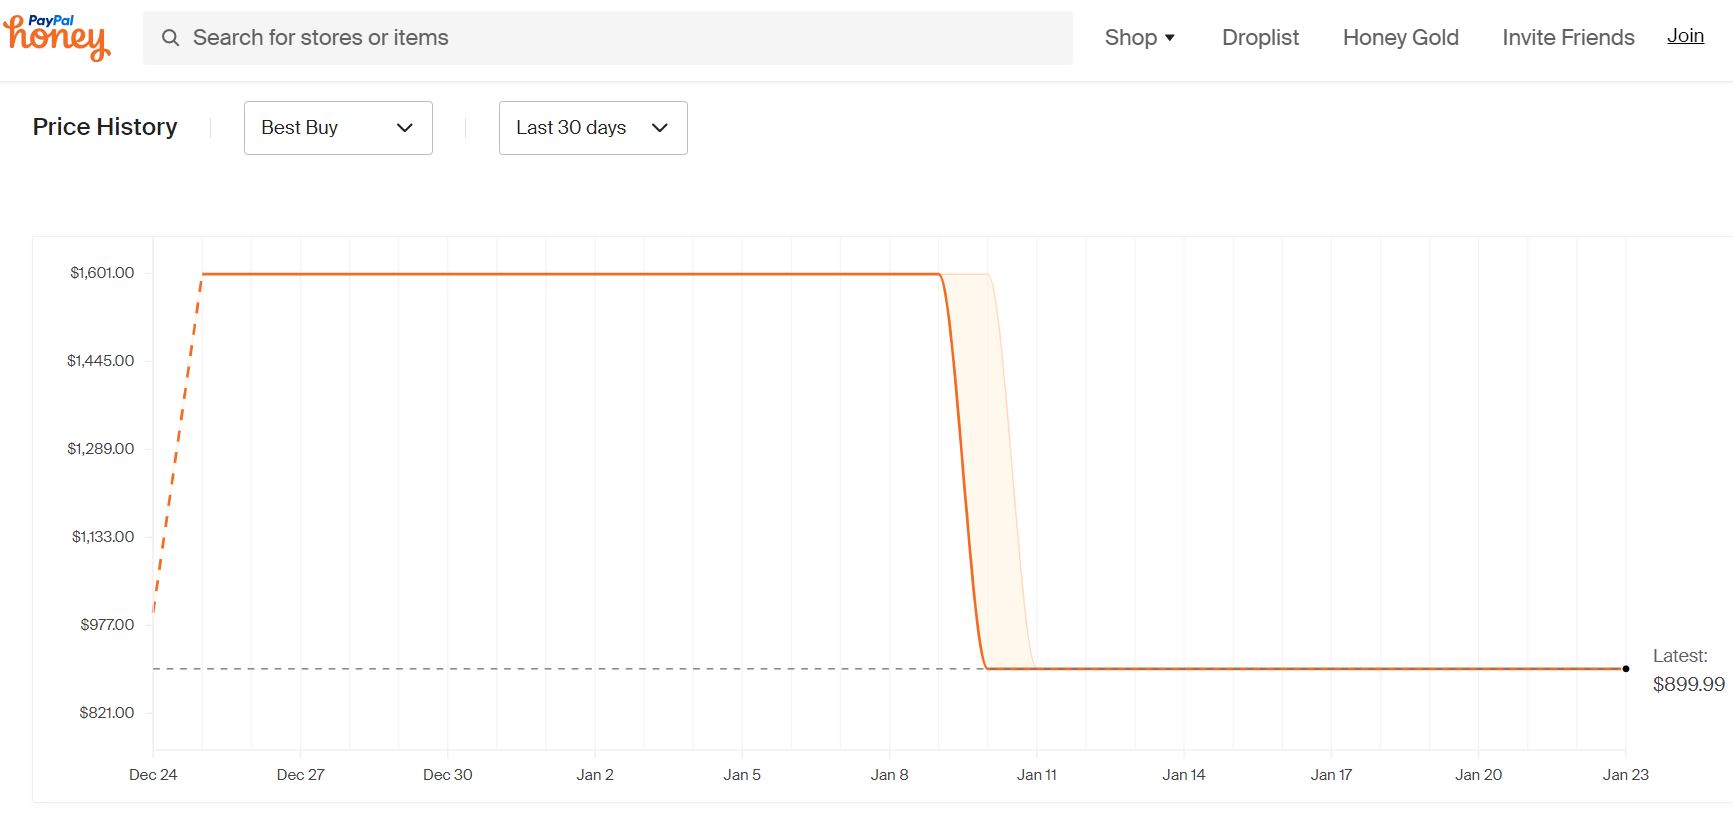This screenshot has height=813, width=1733.
Task: Click the Price History heading
Action: tap(105, 127)
